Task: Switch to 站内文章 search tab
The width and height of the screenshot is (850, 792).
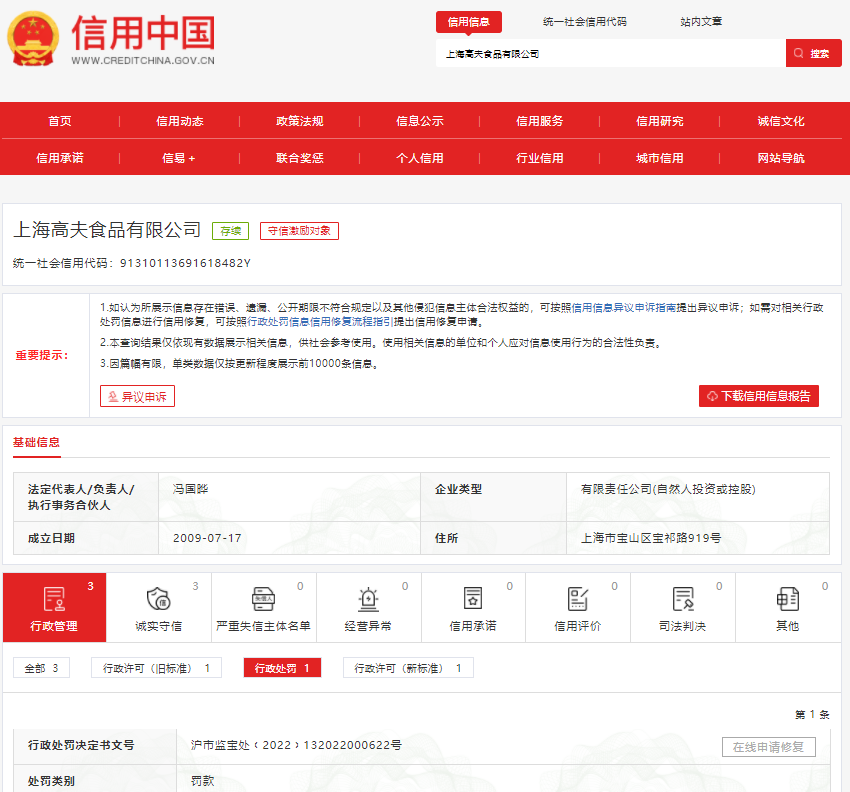Action: click(701, 22)
